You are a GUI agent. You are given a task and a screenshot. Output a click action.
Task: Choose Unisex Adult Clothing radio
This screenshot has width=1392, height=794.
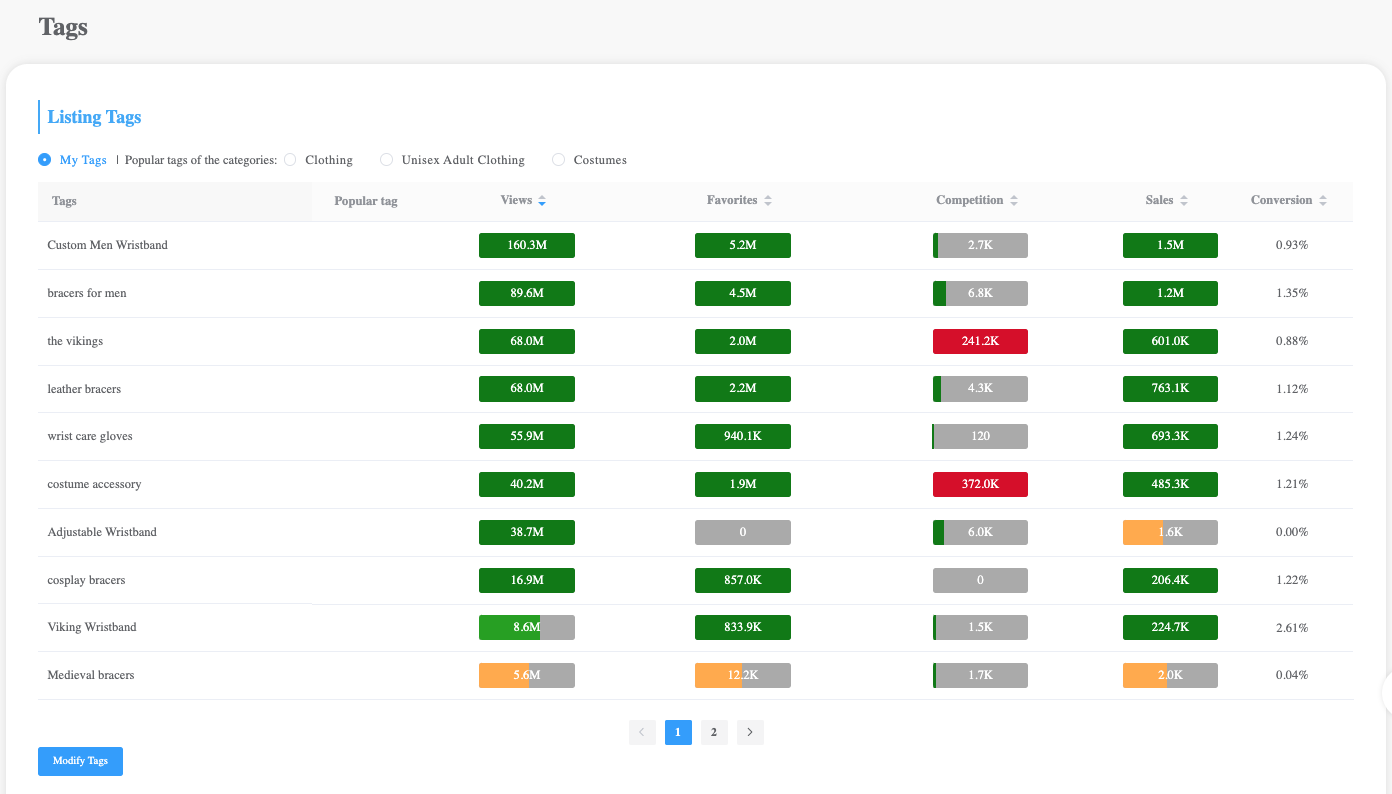click(x=386, y=160)
